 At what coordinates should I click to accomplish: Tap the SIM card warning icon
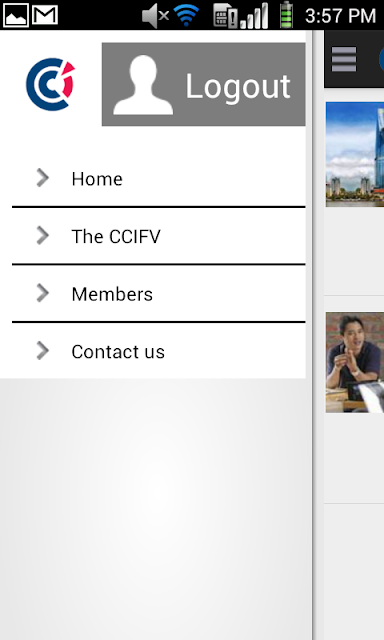[x=225, y=16]
